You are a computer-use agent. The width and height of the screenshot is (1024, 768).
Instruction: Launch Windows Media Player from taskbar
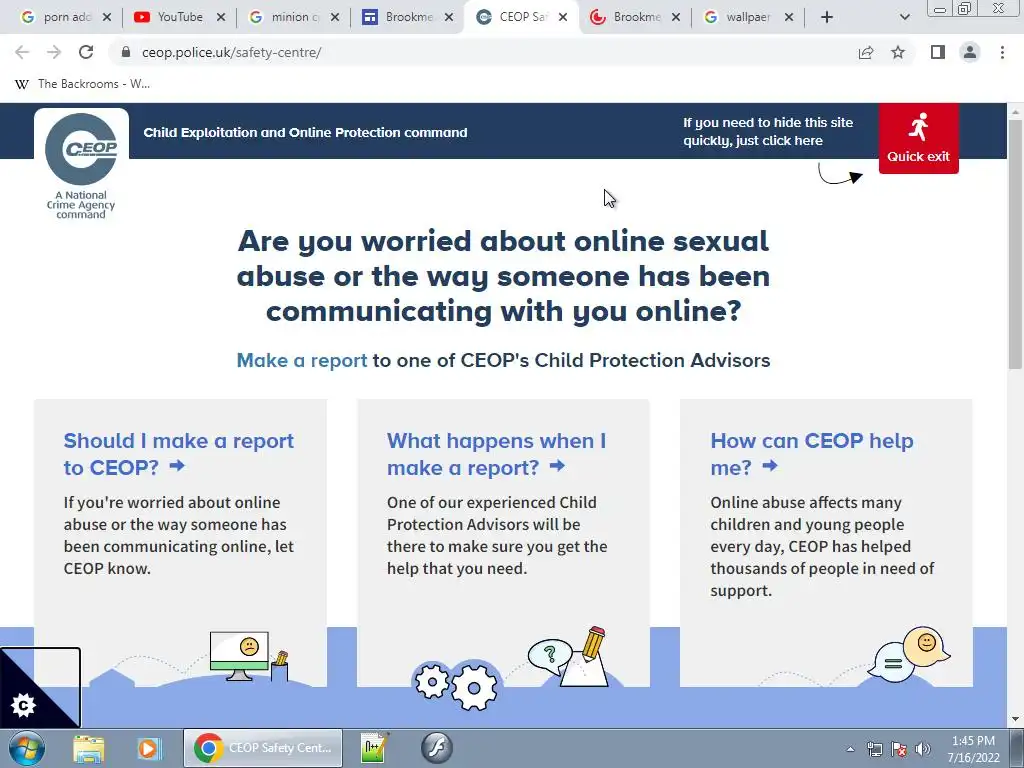point(148,748)
